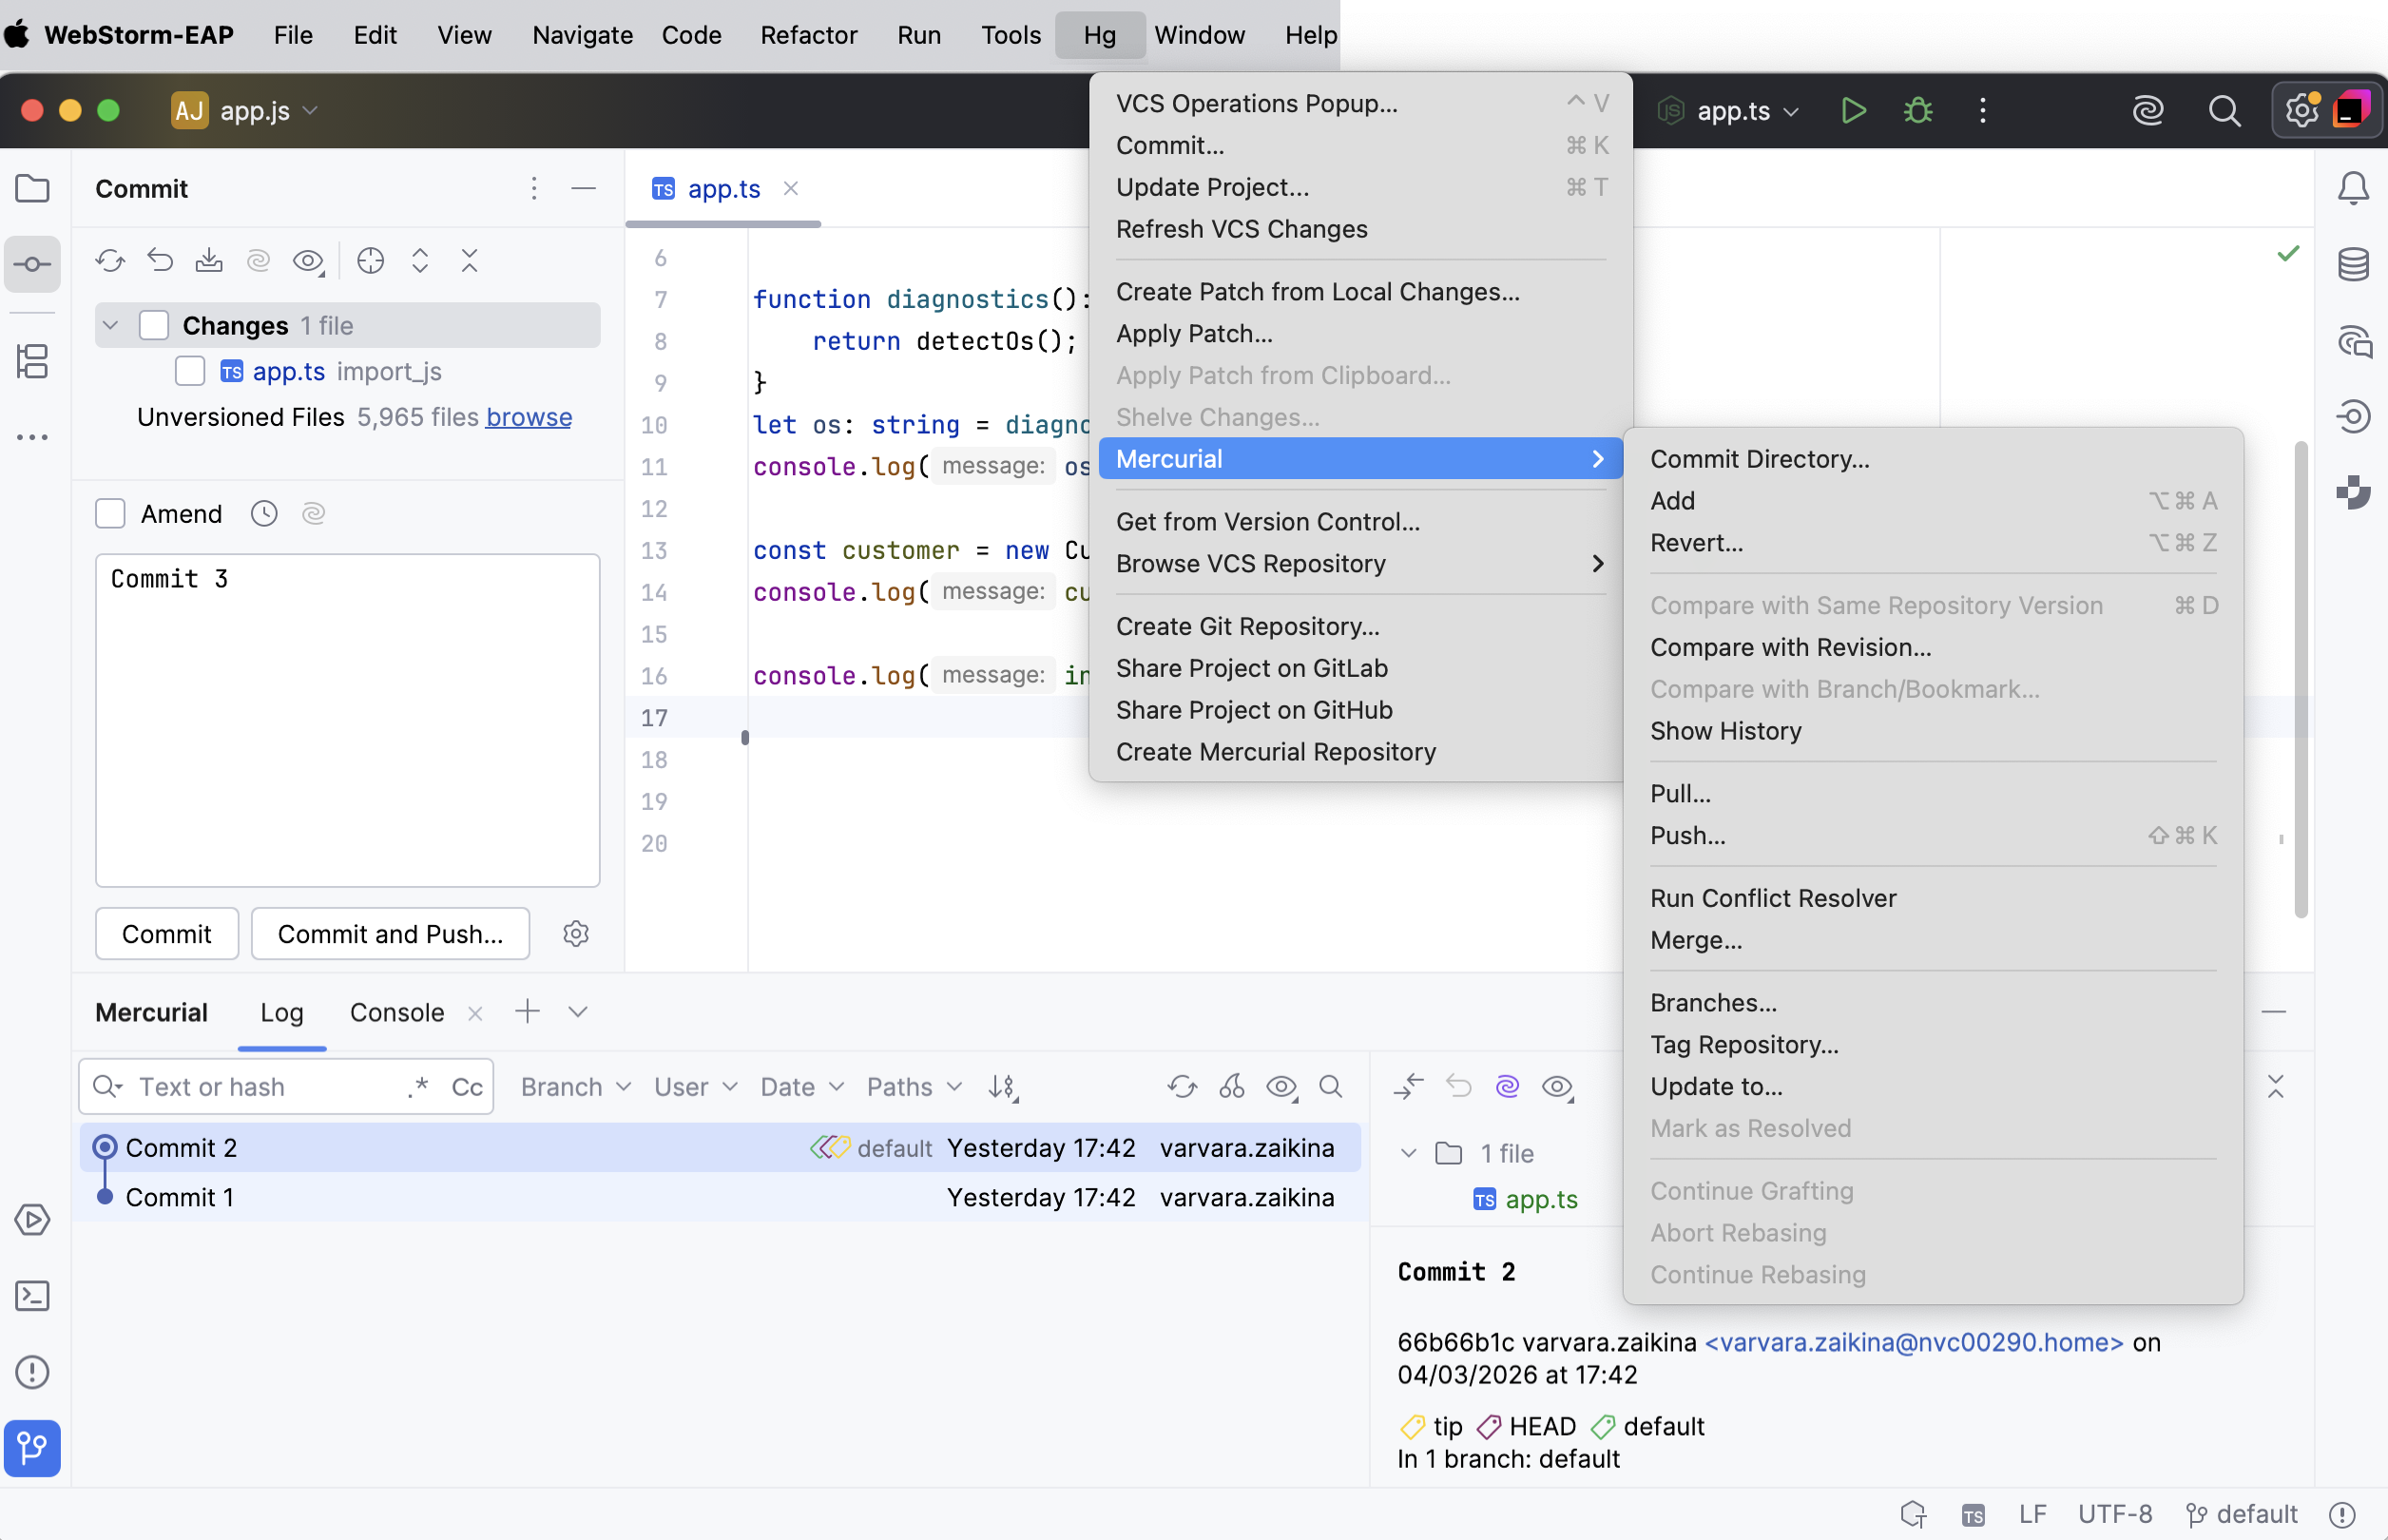Open the Database tool window icon

tap(2353, 265)
